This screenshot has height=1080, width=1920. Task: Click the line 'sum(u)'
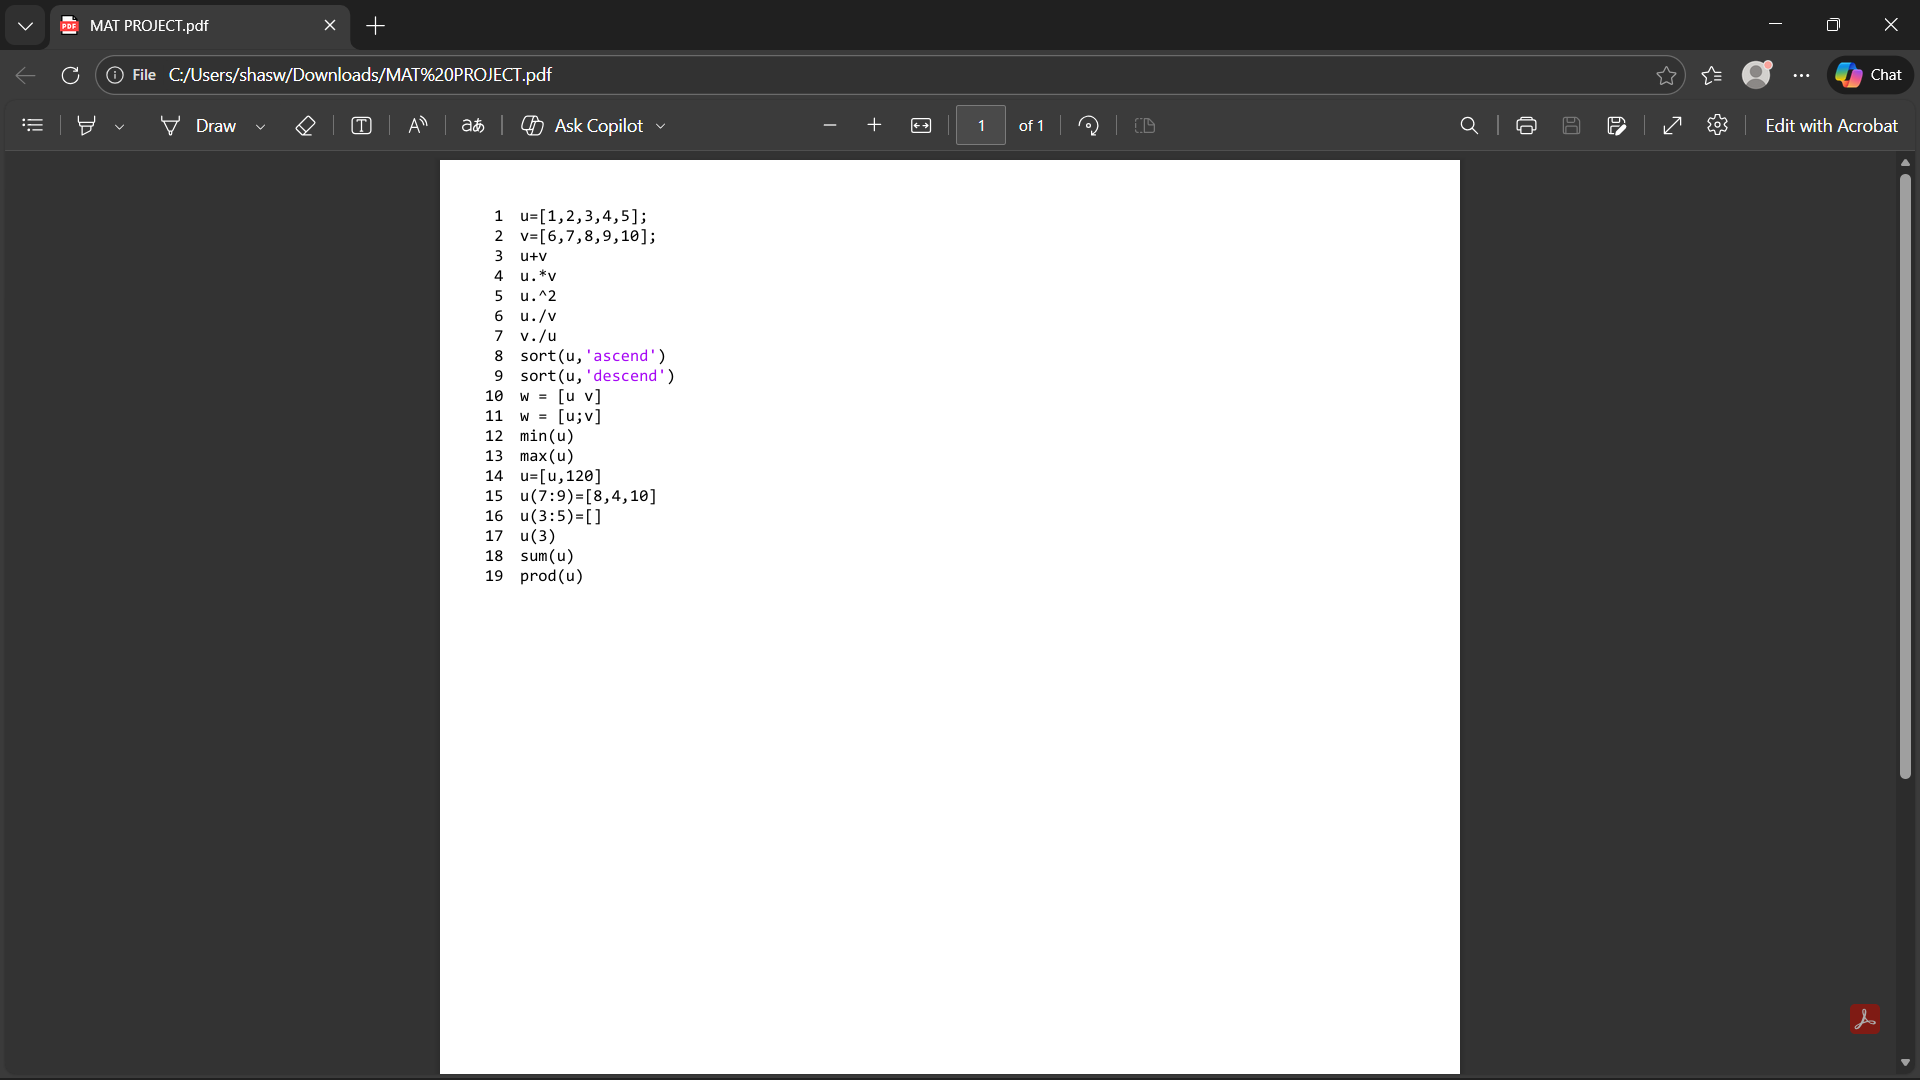coord(547,556)
